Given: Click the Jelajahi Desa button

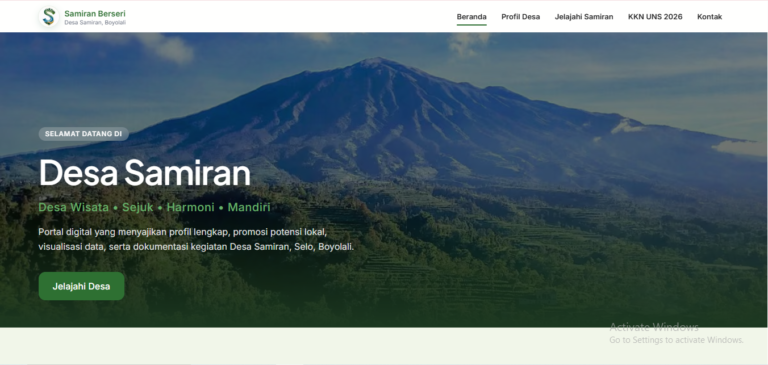Looking at the screenshot, I should coord(81,286).
